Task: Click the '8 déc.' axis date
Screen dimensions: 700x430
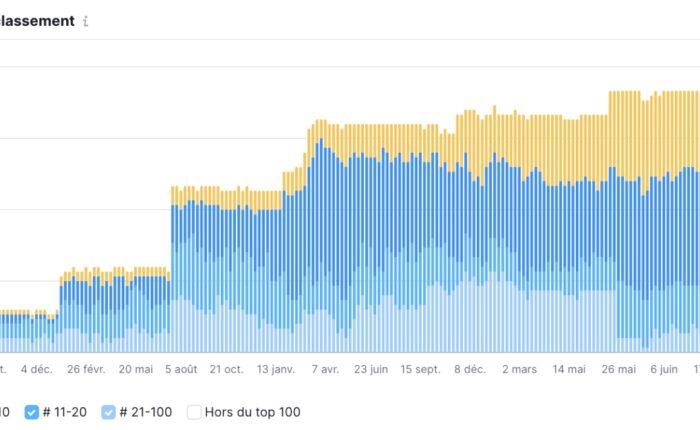Action: coord(469,369)
